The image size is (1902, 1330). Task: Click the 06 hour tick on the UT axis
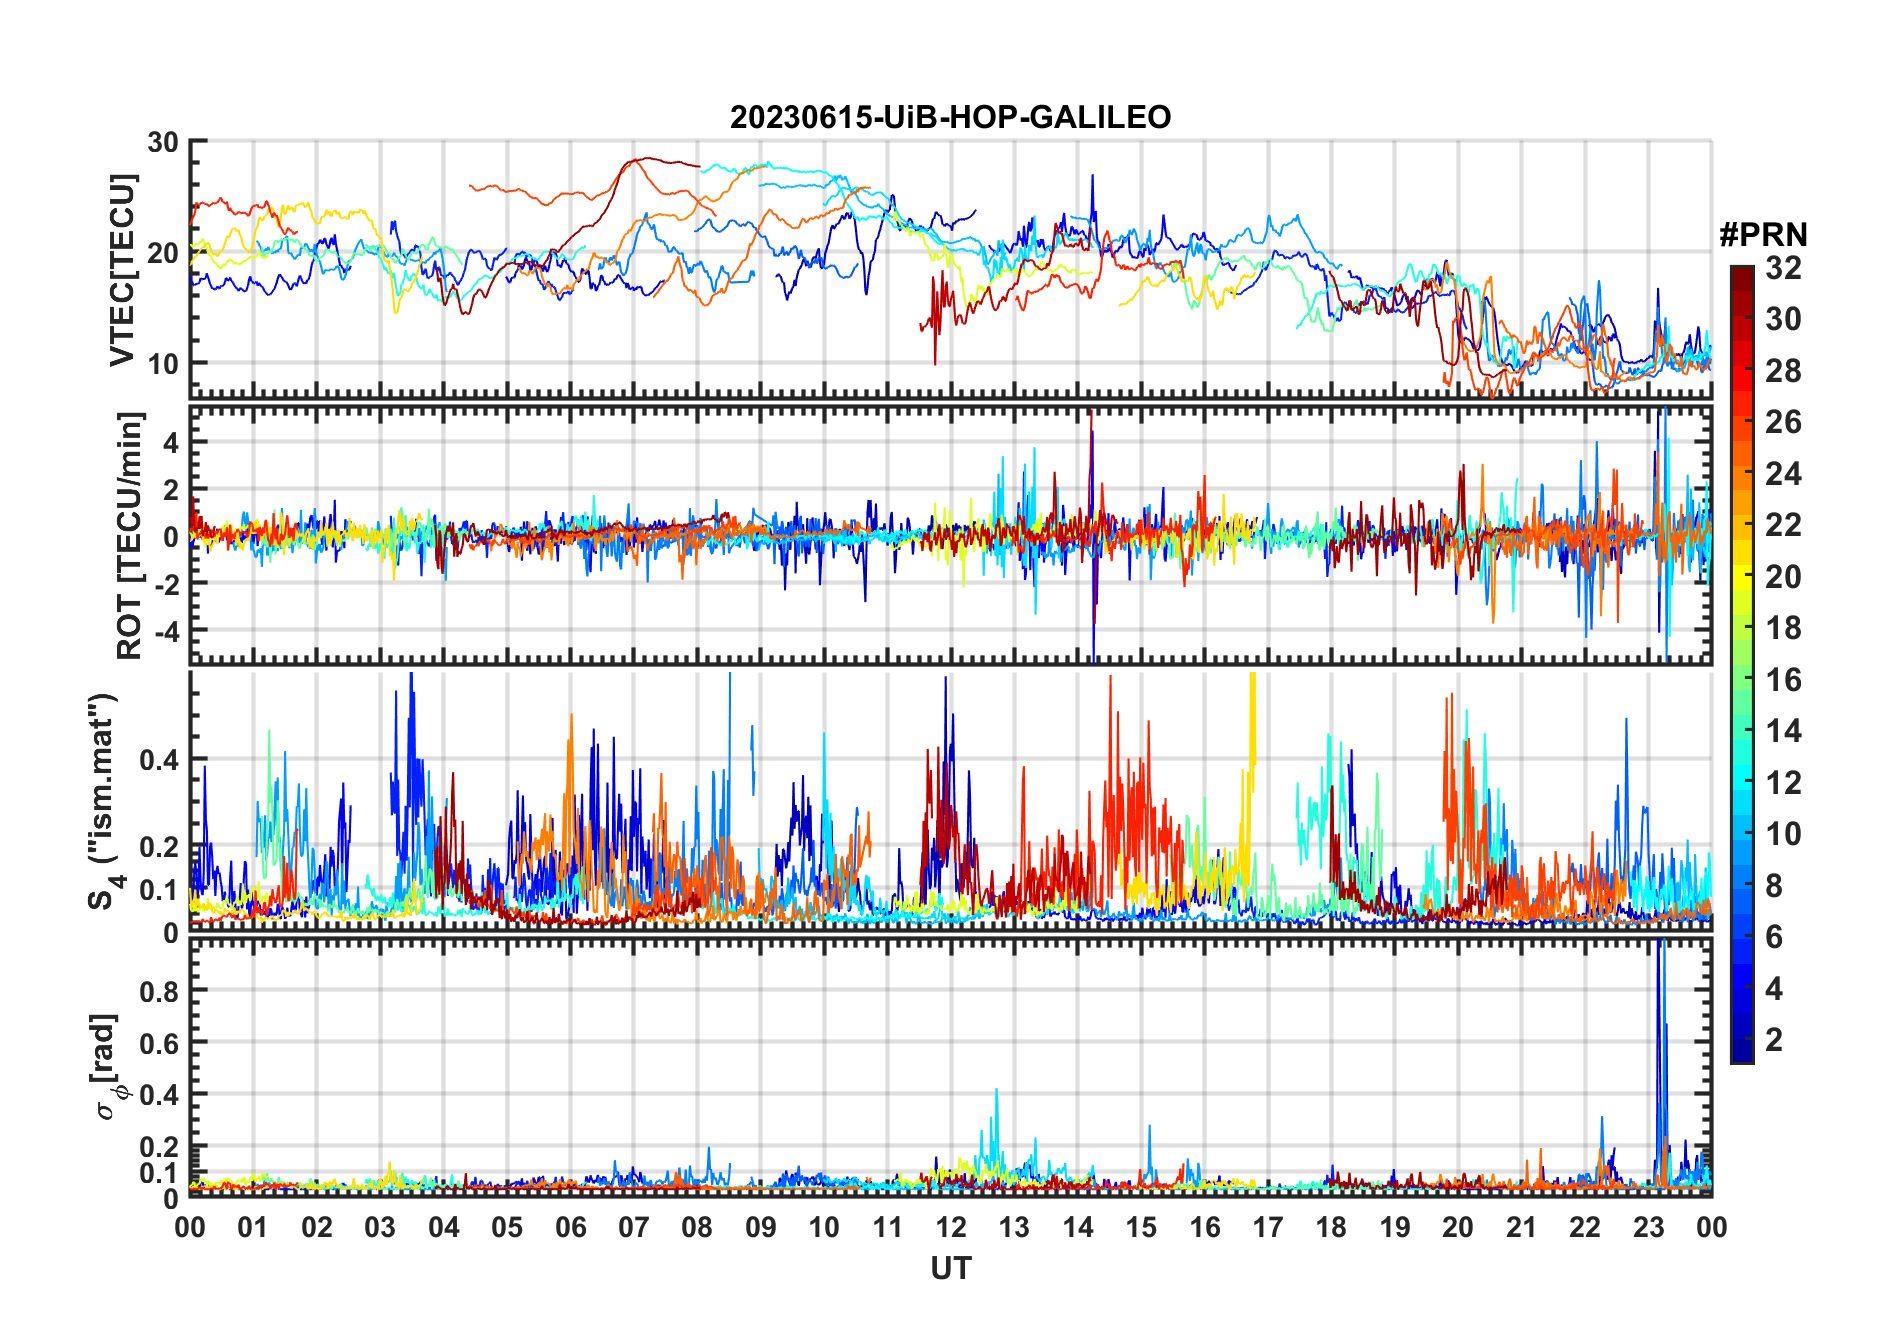pos(570,1228)
